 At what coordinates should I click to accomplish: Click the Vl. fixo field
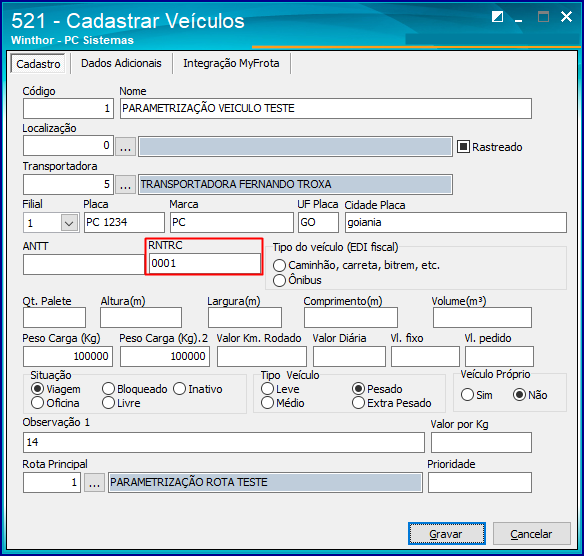(x=425, y=356)
